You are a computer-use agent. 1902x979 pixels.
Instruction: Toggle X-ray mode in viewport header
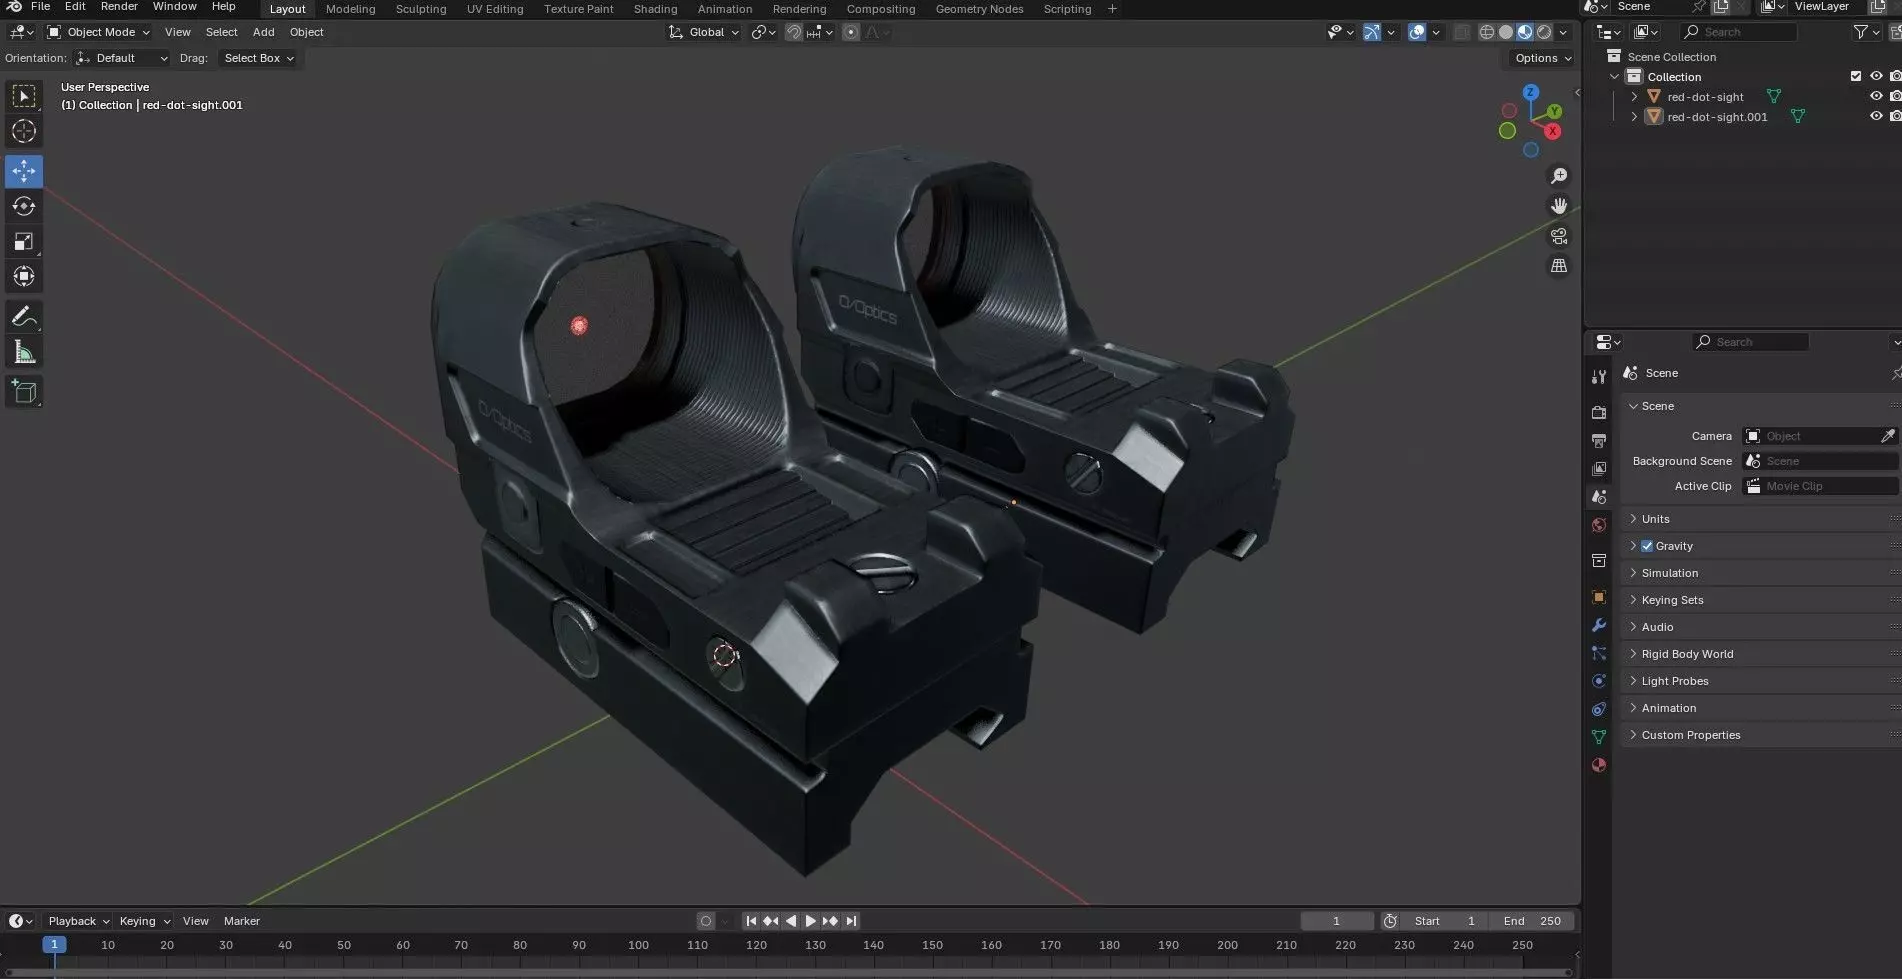point(1461,32)
